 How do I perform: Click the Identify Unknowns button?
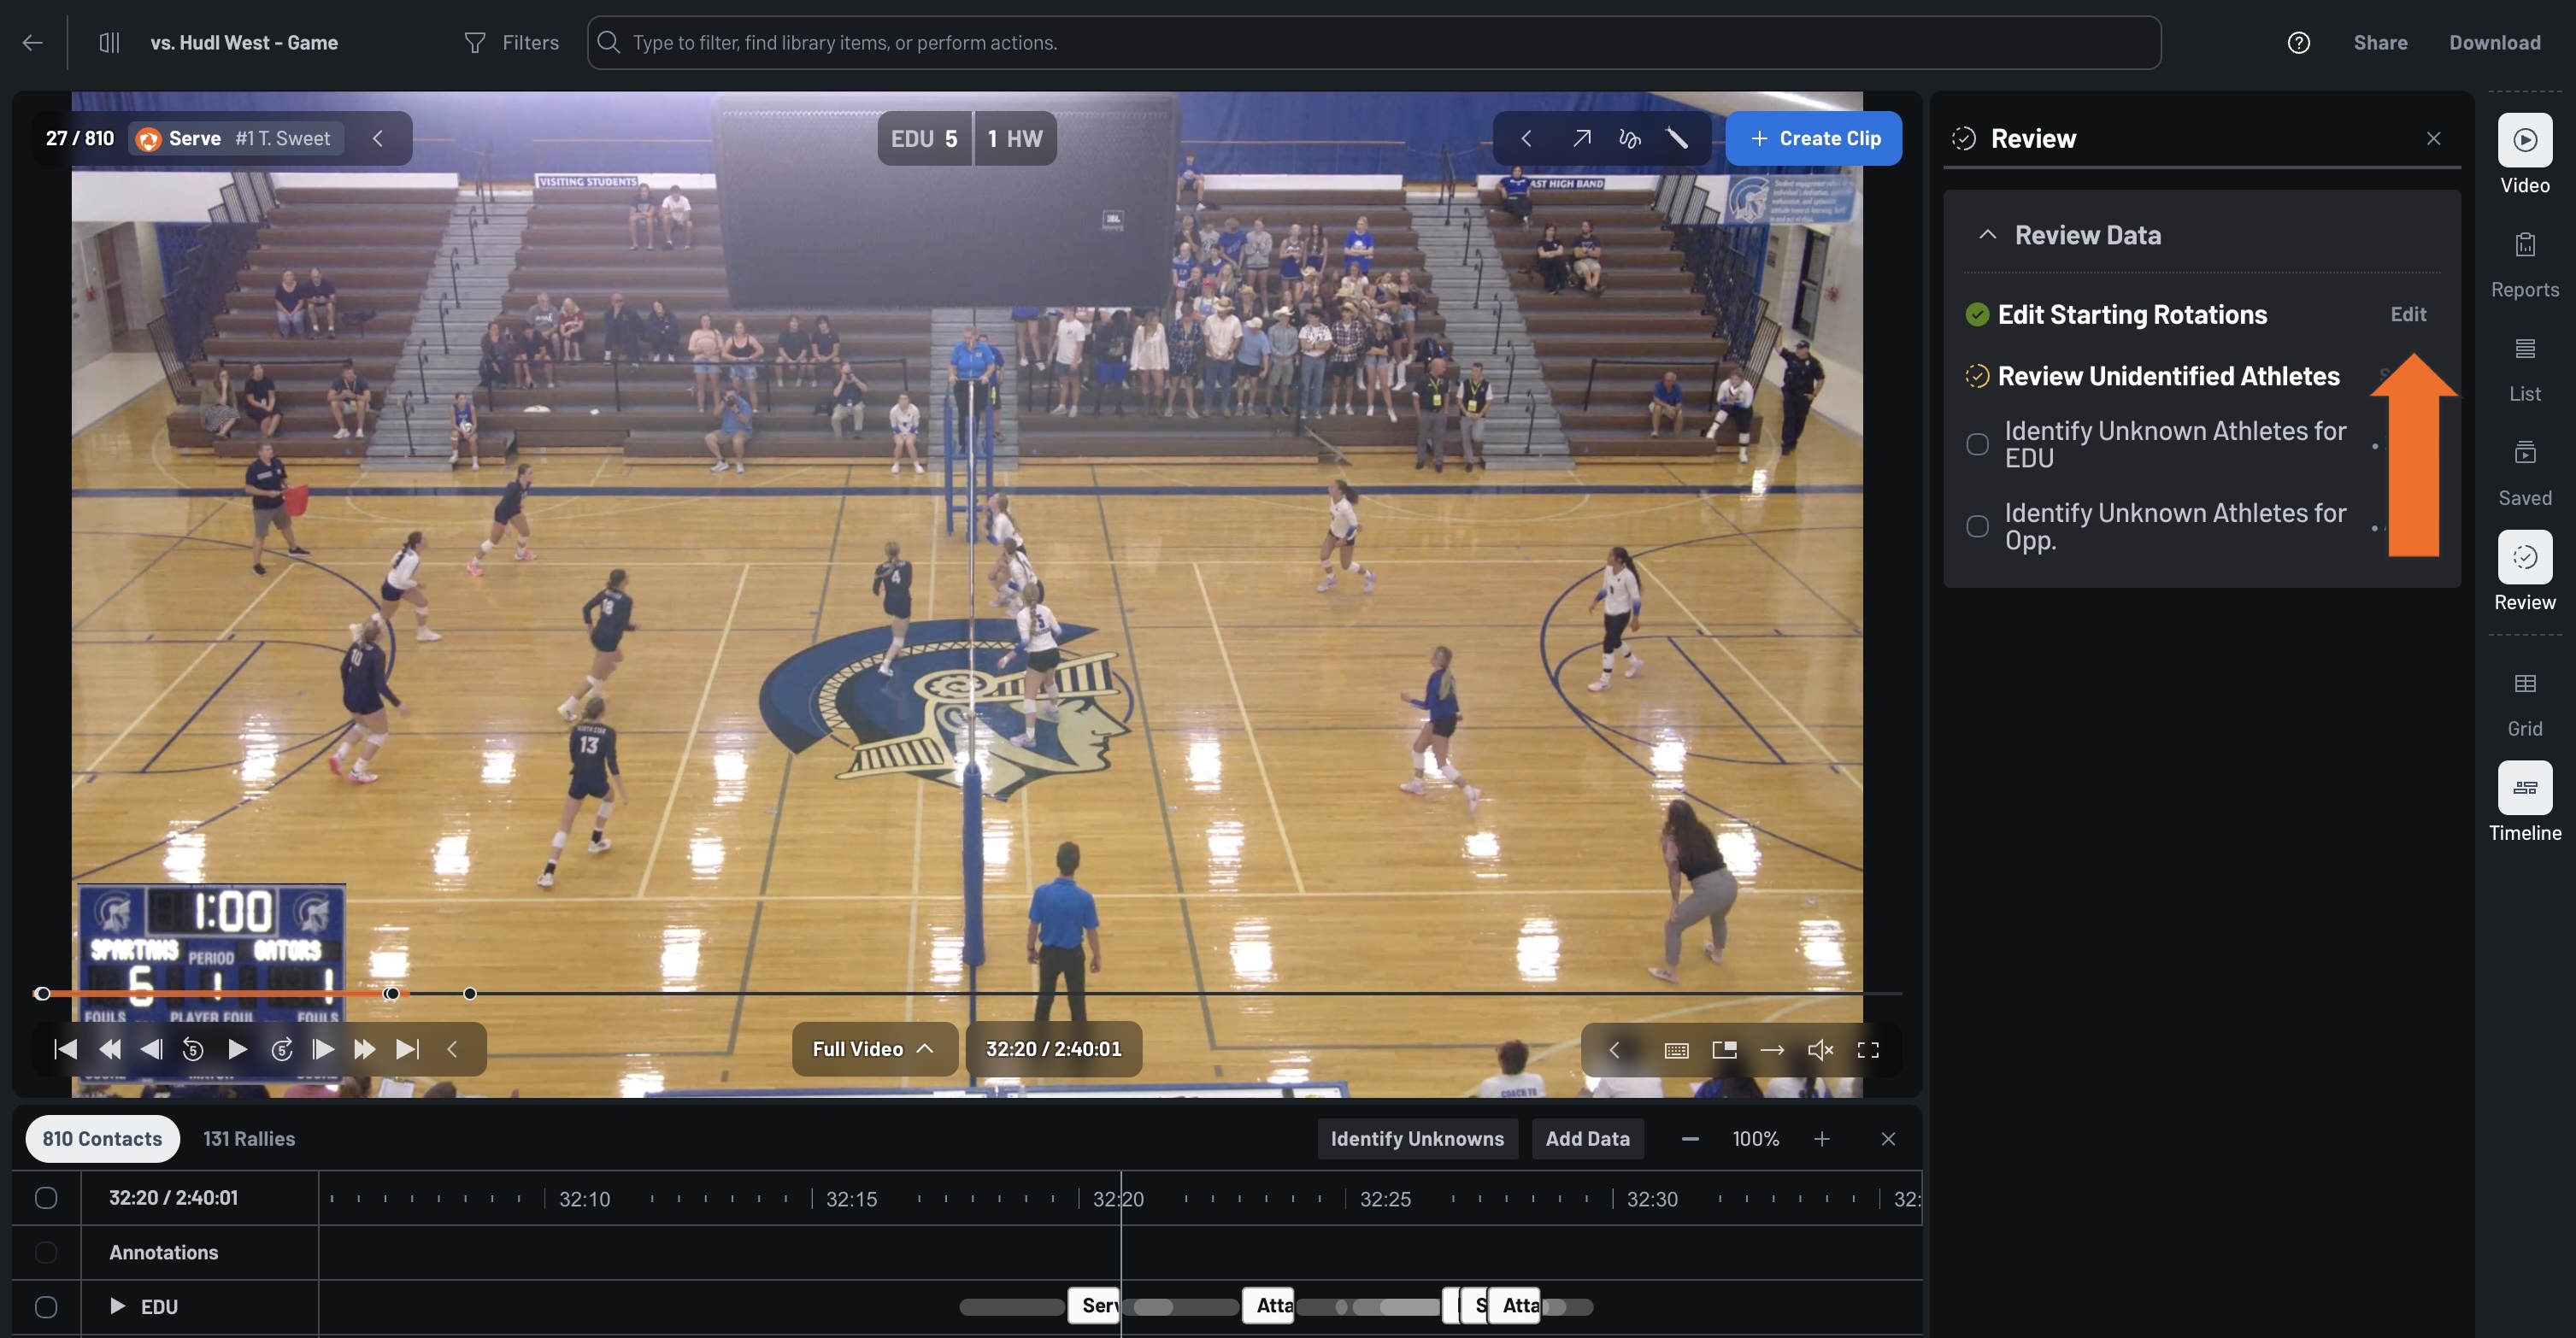1417,1139
